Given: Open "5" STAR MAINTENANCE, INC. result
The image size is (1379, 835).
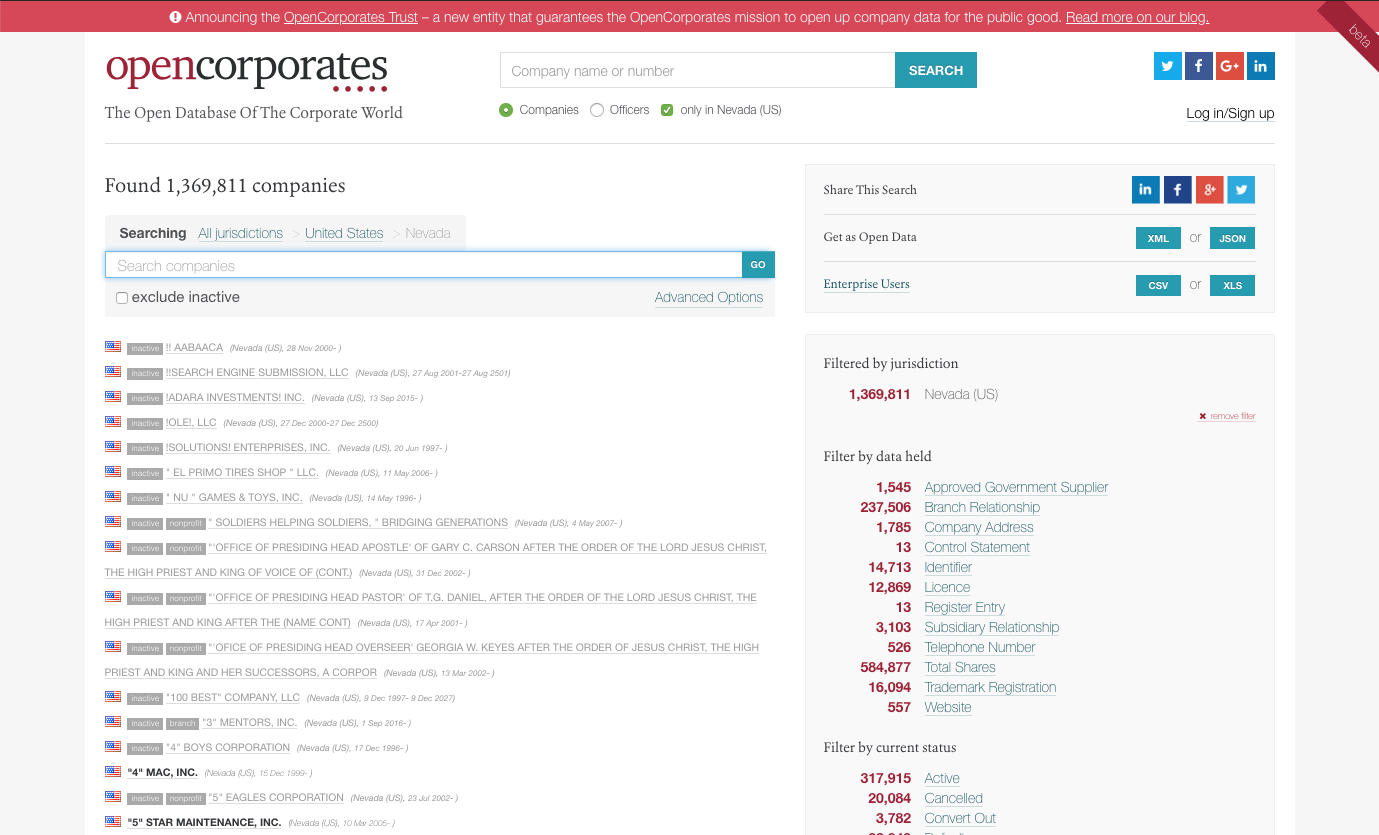Looking at the screenshot, I should pos(204,822).
